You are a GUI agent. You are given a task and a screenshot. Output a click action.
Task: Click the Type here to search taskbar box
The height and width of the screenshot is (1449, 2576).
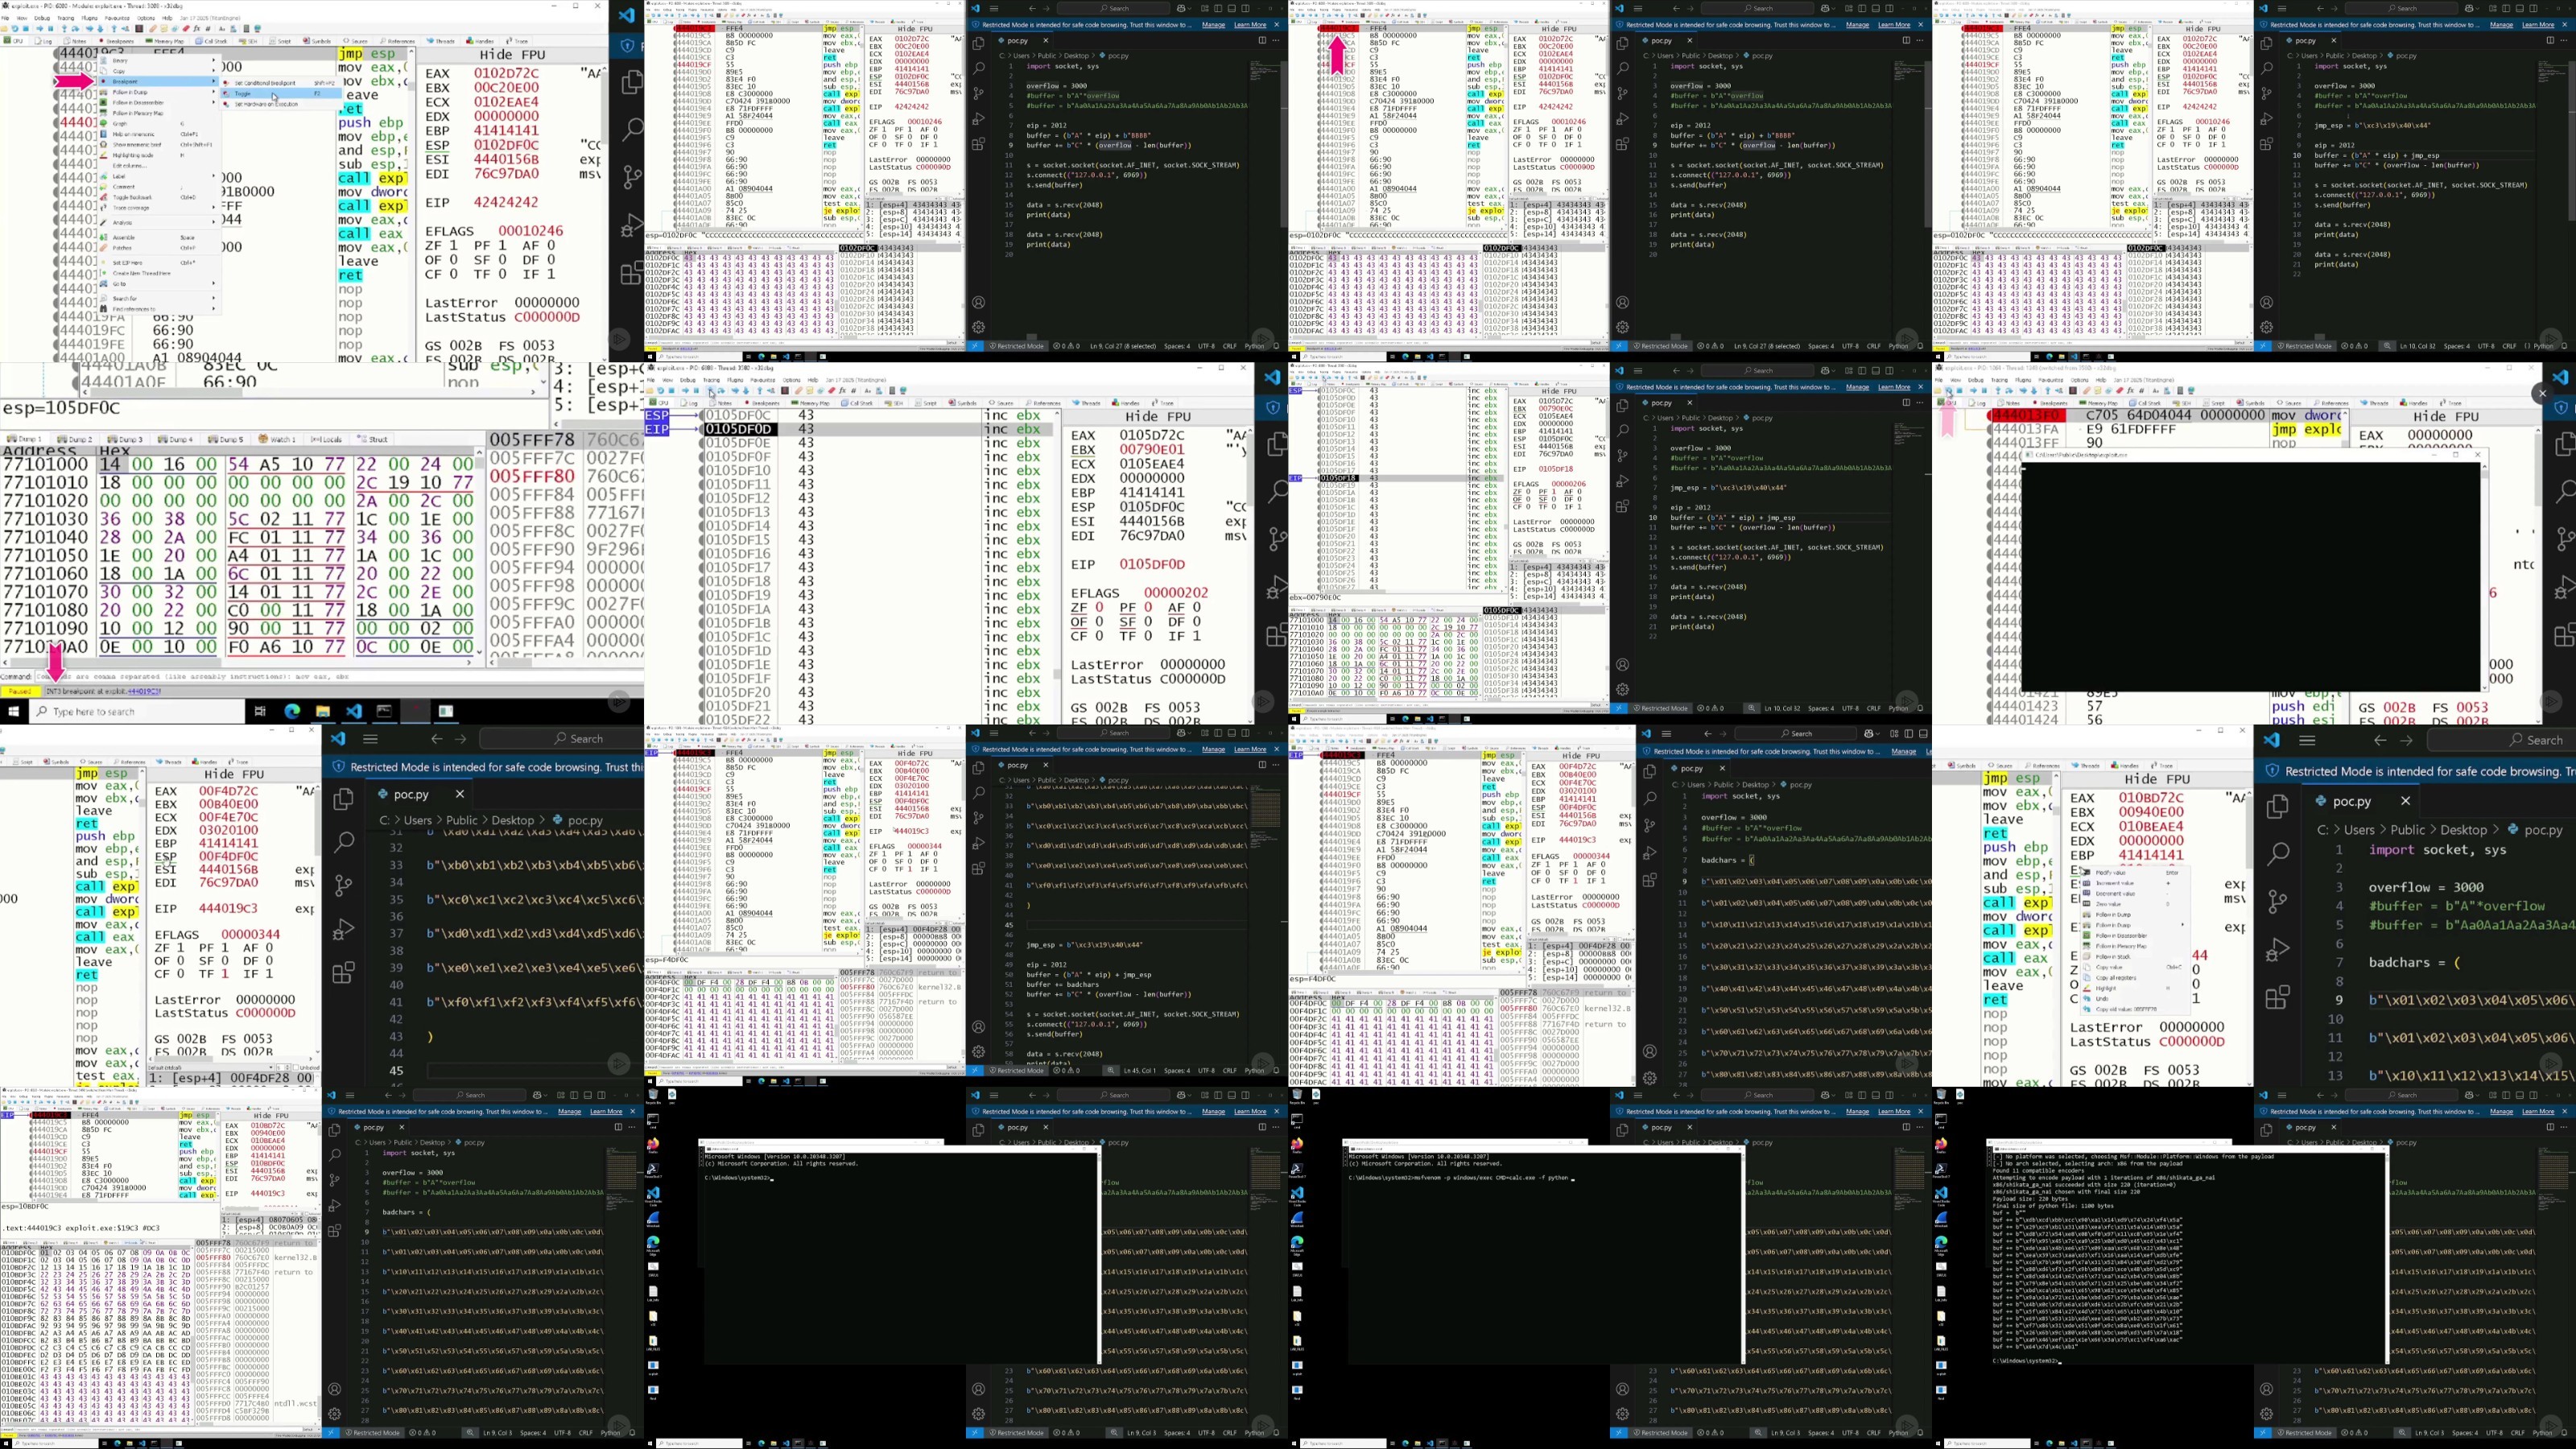coord(138,711)
